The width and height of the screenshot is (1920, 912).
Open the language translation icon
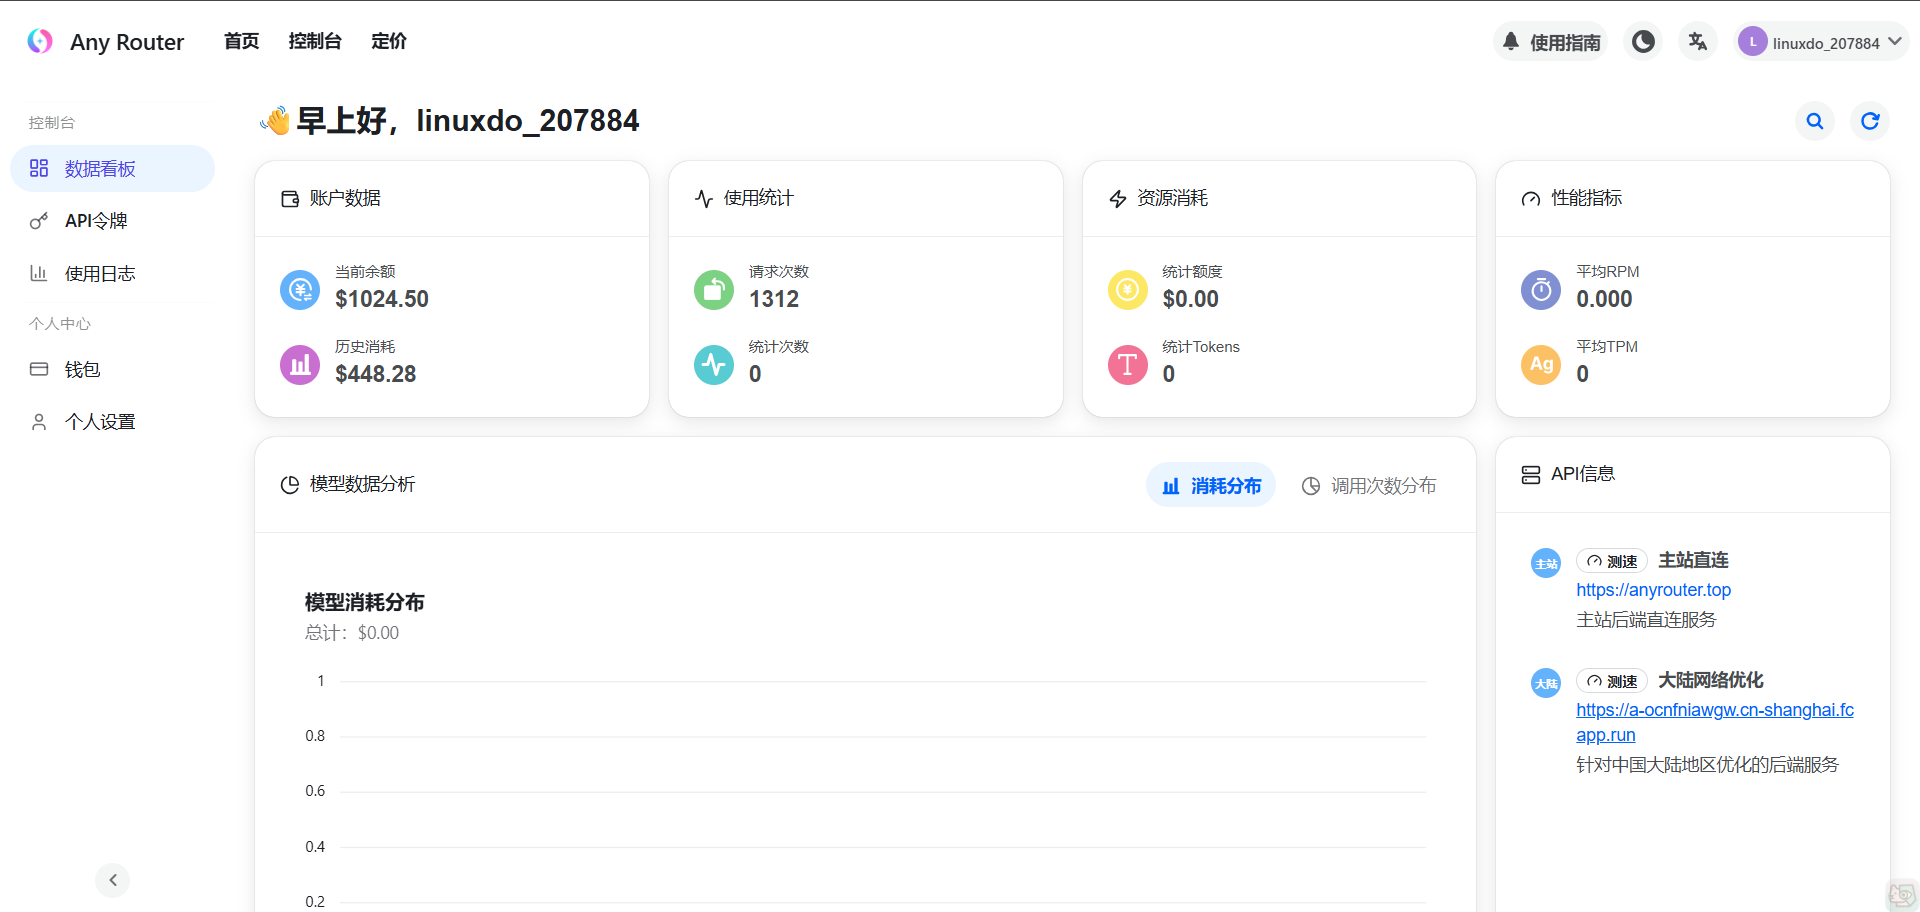(1698, 42)
